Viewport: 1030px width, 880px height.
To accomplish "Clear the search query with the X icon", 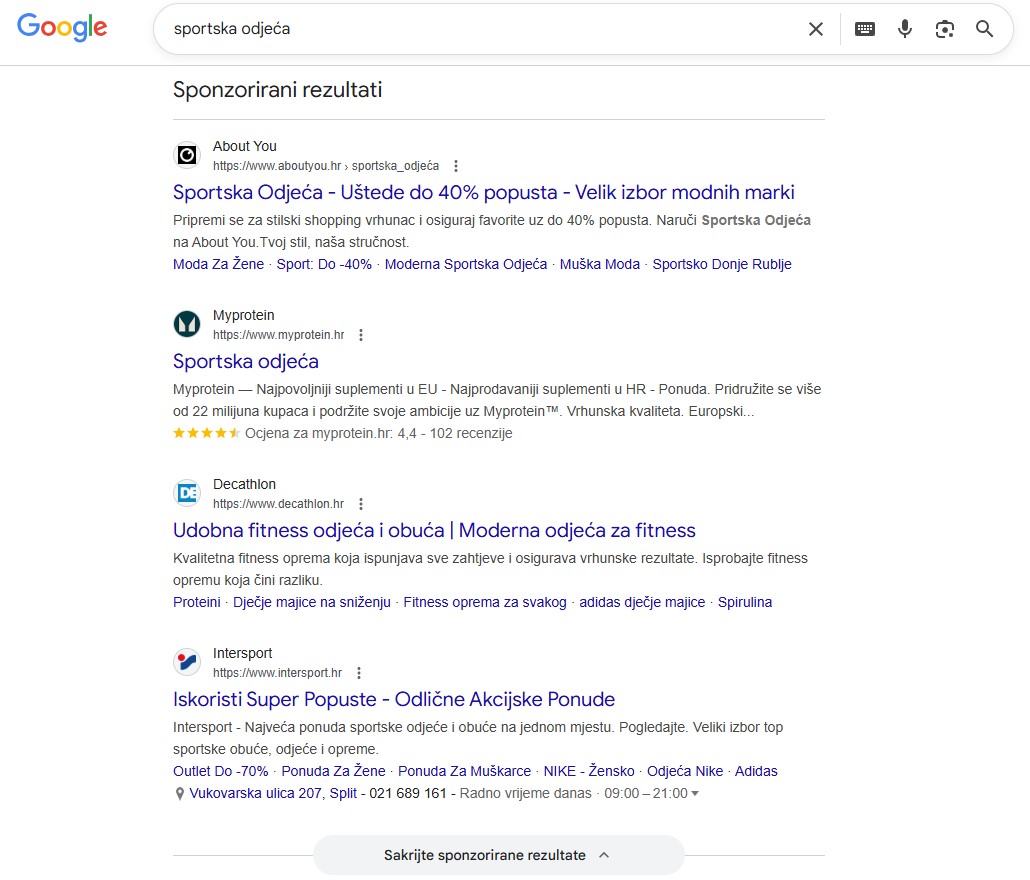I will 816,28.
